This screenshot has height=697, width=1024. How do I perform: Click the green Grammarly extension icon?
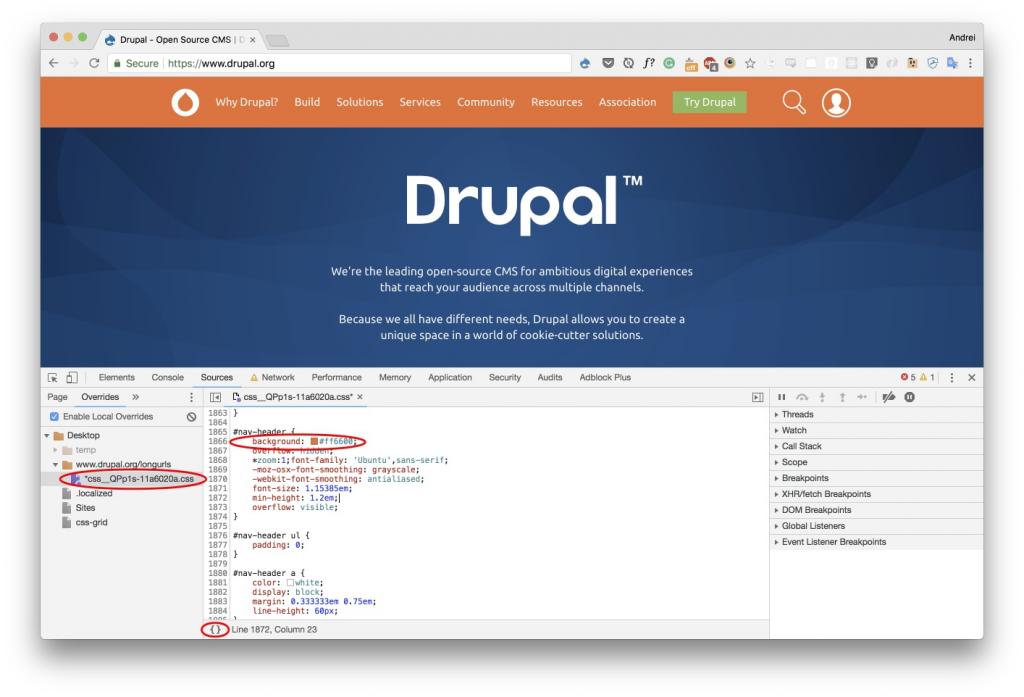669,63
